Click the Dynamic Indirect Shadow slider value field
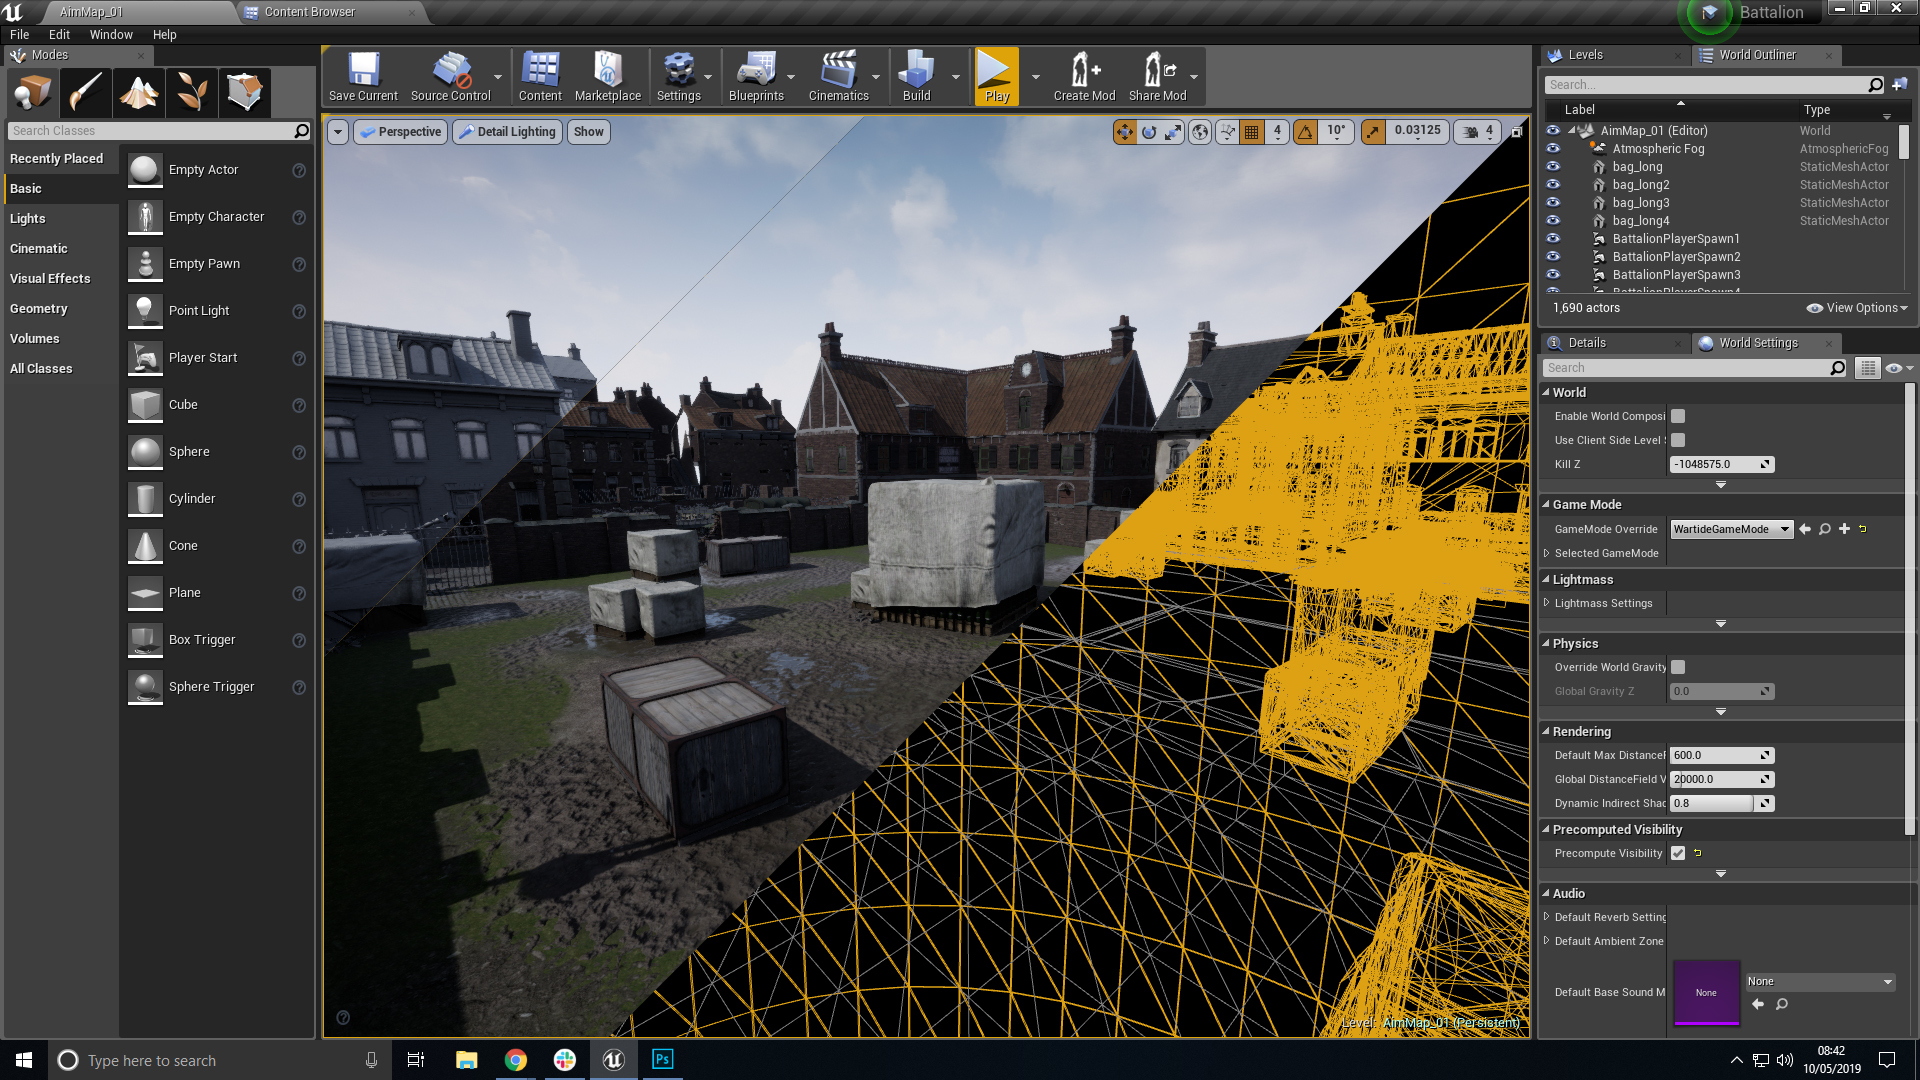This screenshot has height=1080, width=1920. point(1713,803)
